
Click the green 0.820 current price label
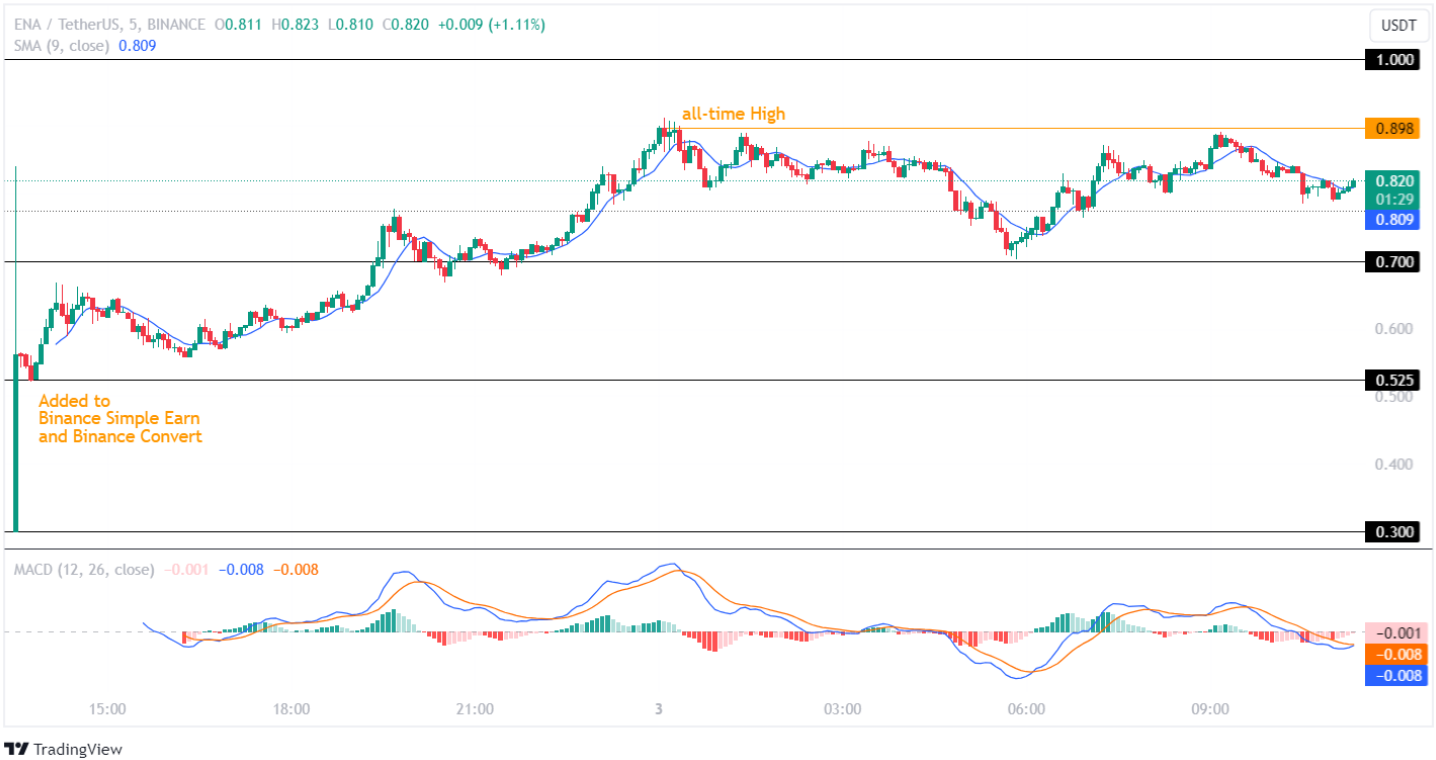[1392, 181]
